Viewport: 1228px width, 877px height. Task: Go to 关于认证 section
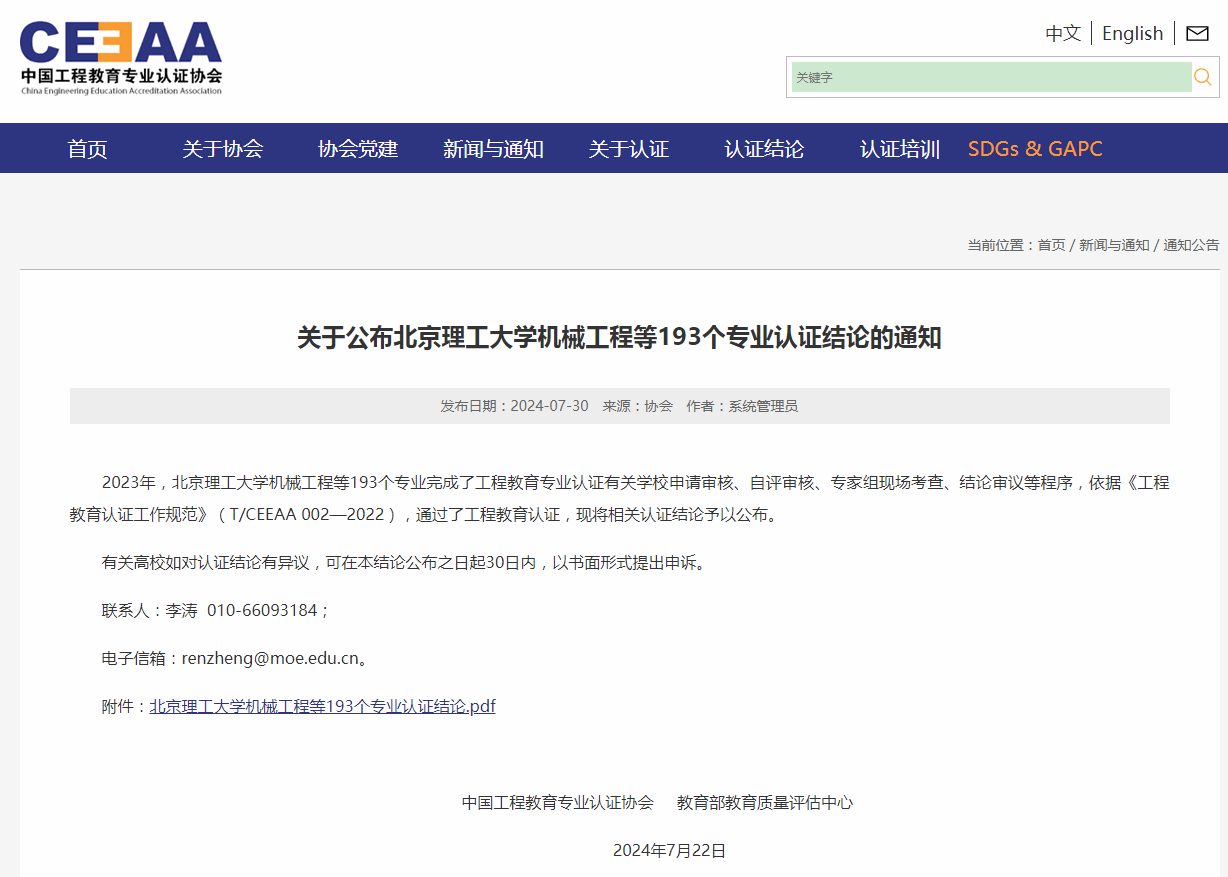click(x=628, y=149)
